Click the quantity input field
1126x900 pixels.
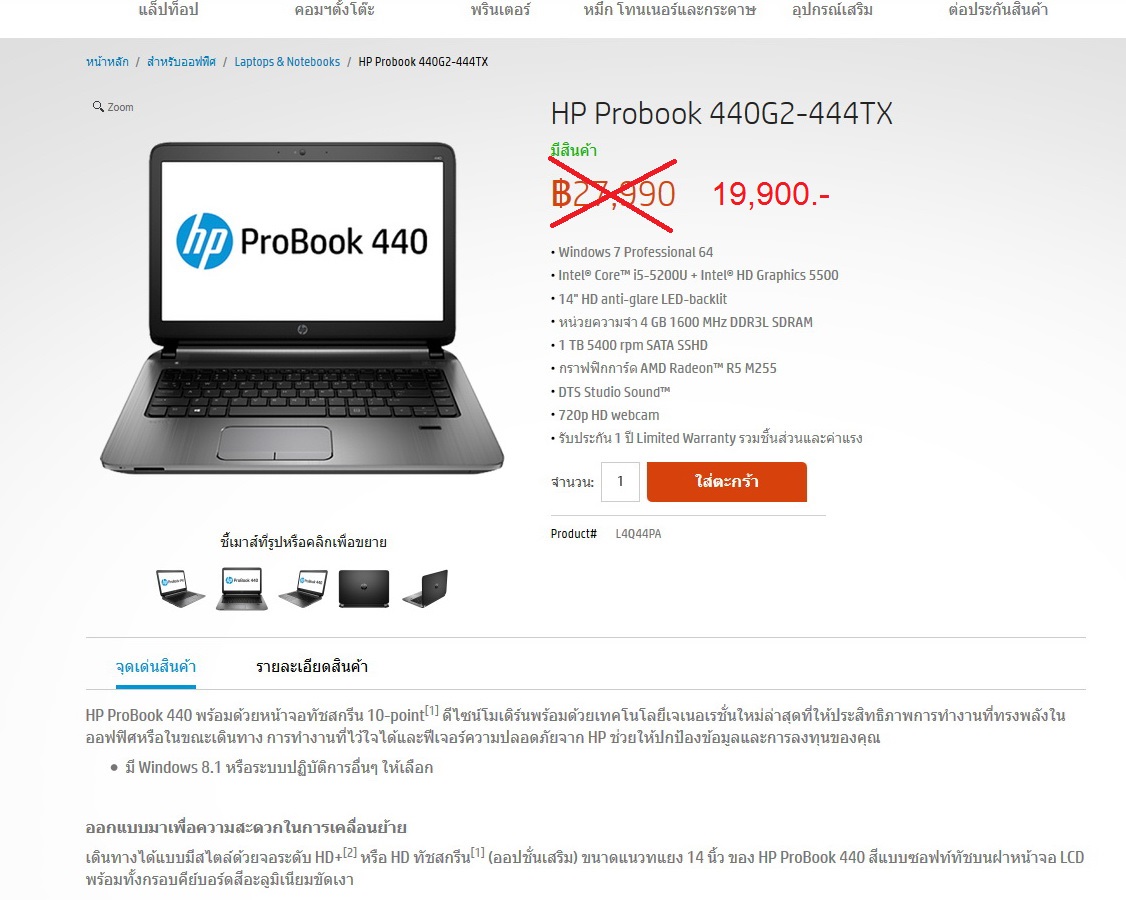620,481
